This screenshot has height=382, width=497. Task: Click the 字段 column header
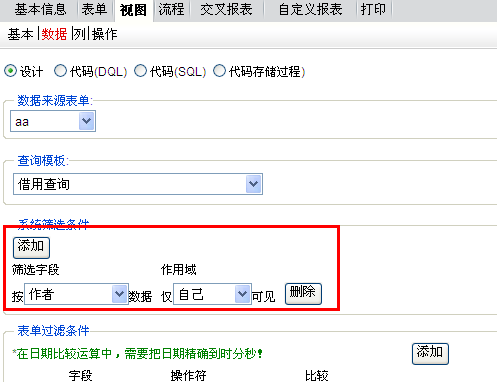click(x=80, y=376)
